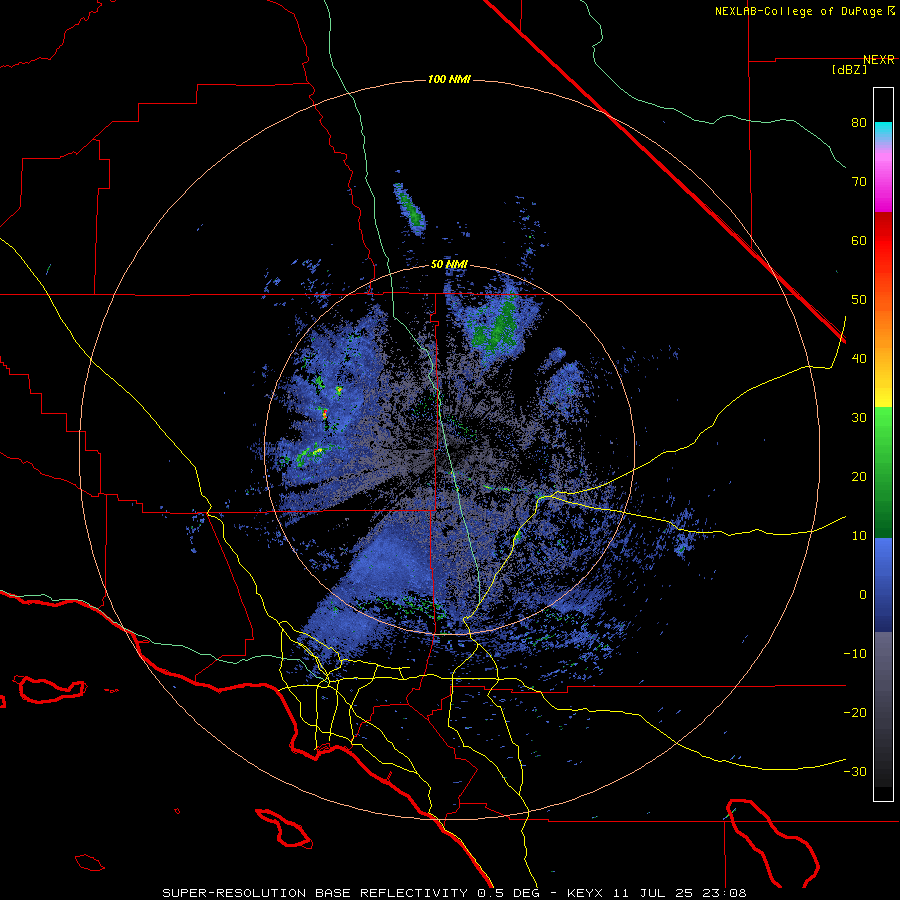Click the -10 value on the dBZ scale

pos(855,654)
